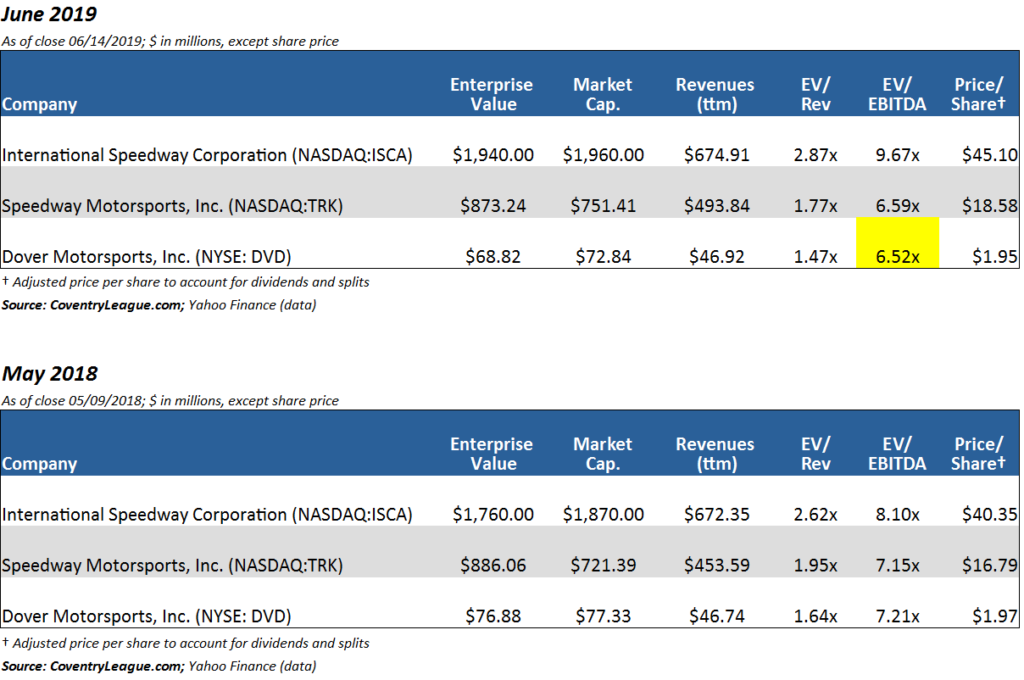Click the 1.47x EV/Rev value
The width and height of the screenshot is (1024, 680).
click(x=816, y=257)
